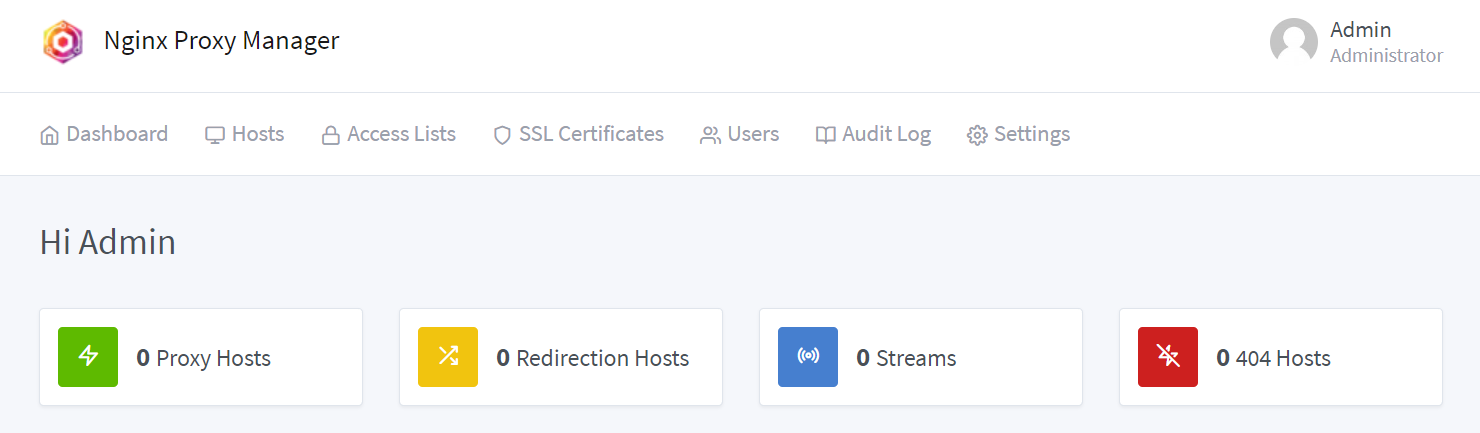Click the house icon beside Dashboard
The image size is (1480, 433).
coord(49,135)
